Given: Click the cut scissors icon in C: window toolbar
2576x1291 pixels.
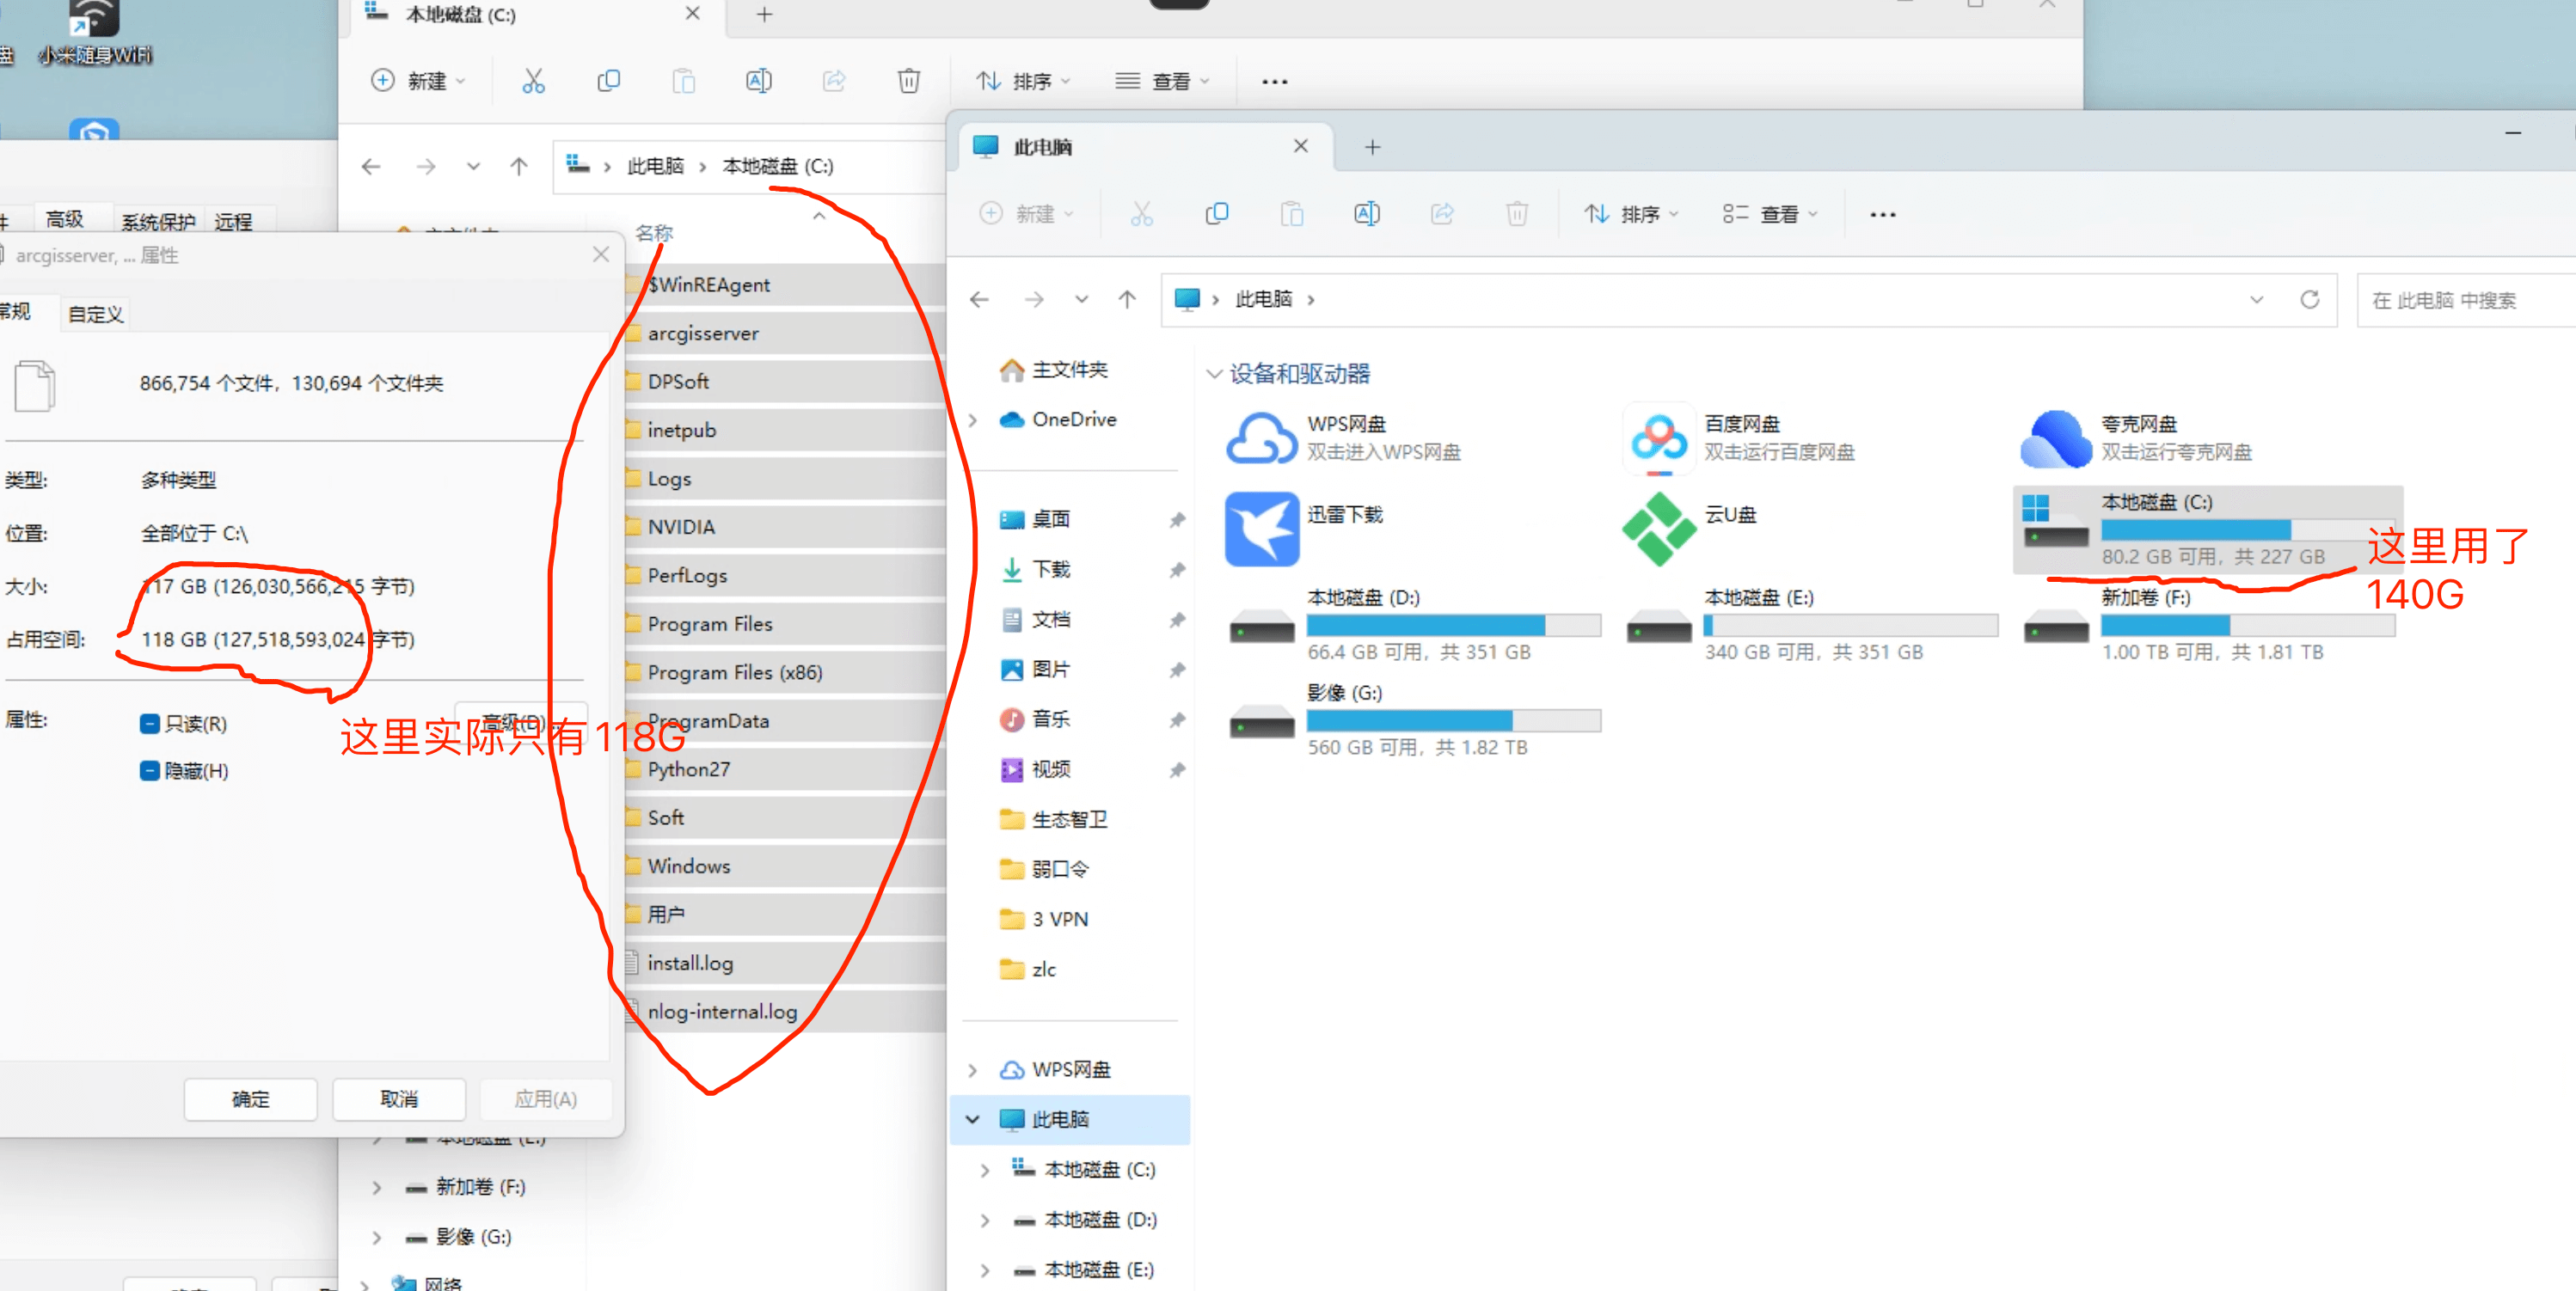Looking at the screenshot, I should coord(533,81).
